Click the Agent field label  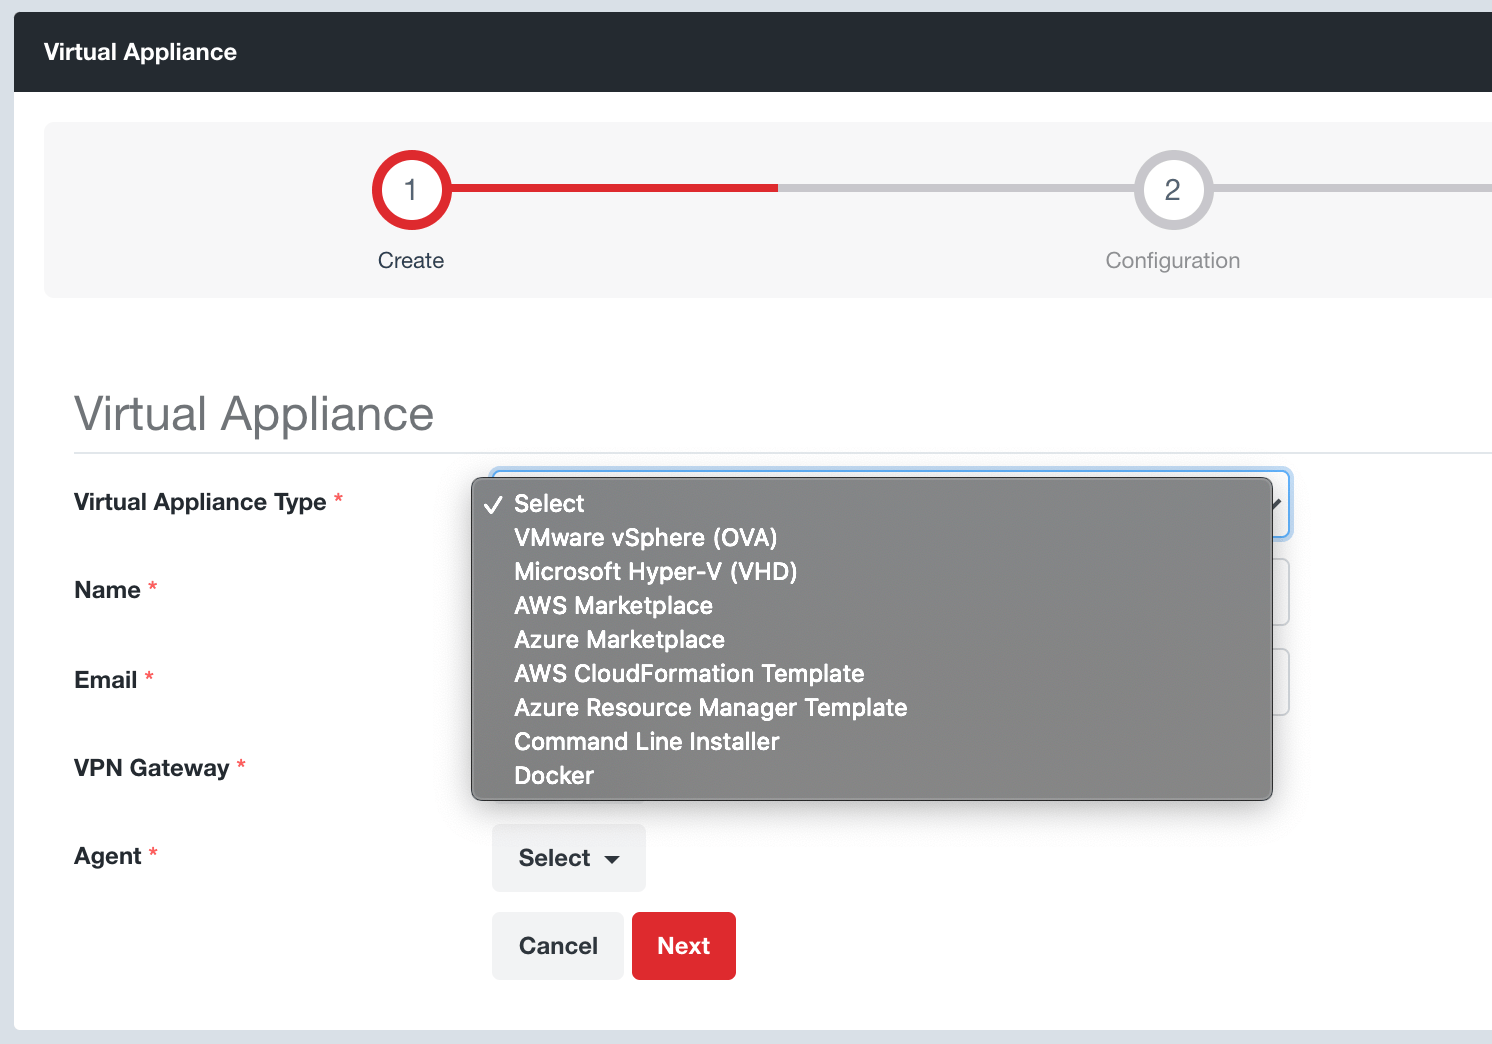[x=108, y=856]
